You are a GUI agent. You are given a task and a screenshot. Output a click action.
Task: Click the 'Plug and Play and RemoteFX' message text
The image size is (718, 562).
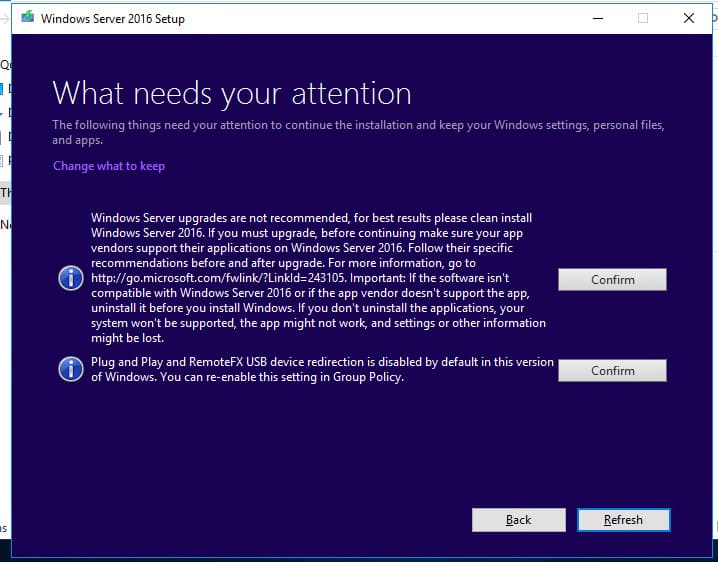pyautogui.click(x=322, y=369)
